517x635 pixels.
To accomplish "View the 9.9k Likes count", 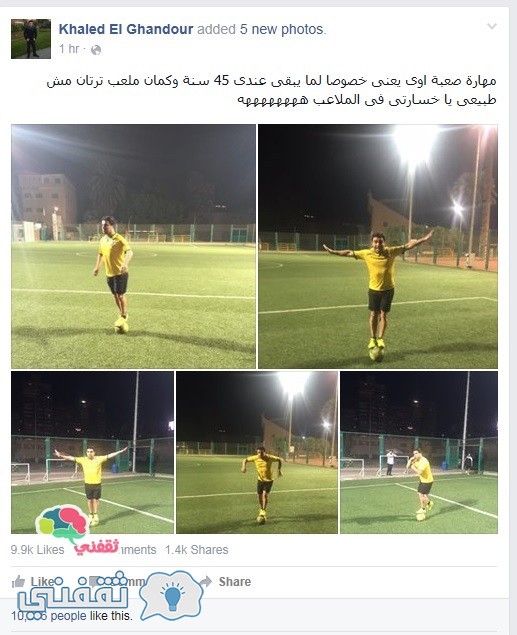I will click(37, 550).
